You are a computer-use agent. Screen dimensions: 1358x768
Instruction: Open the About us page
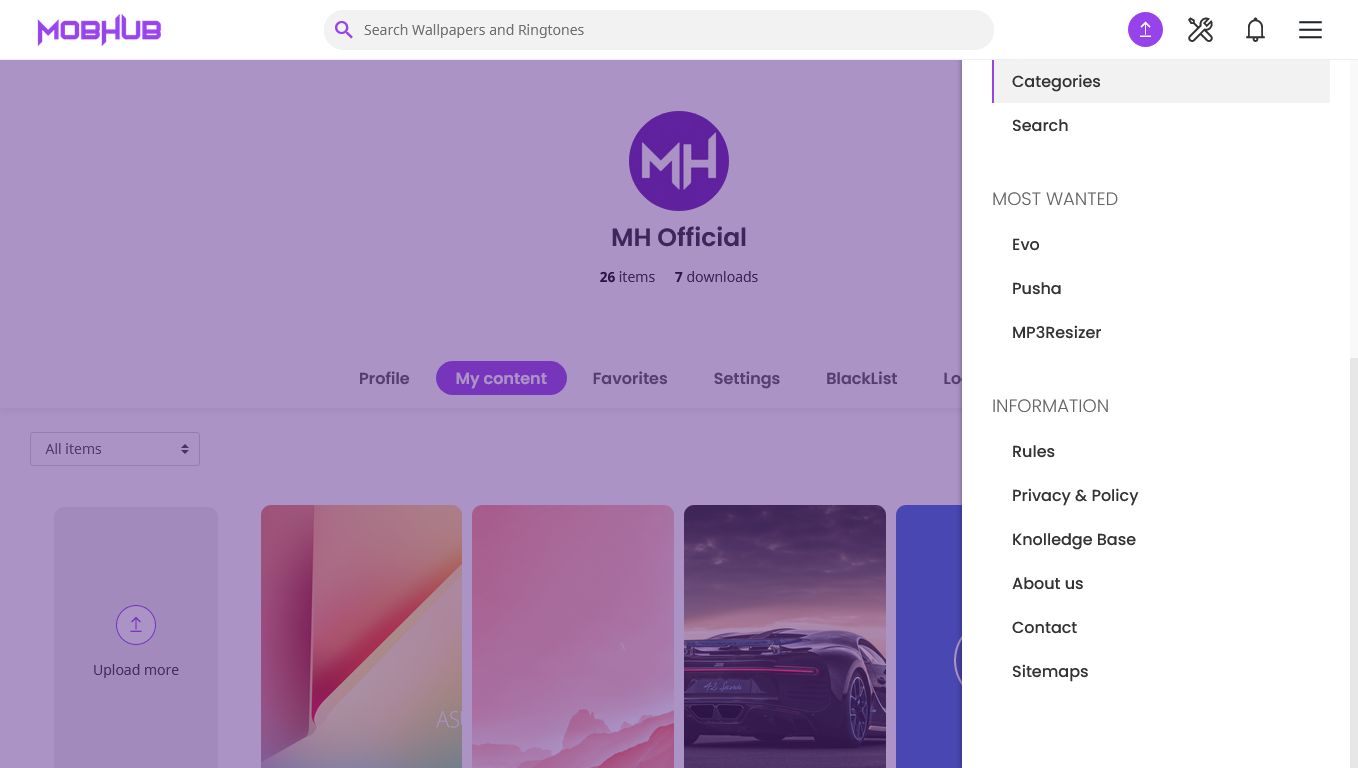1047,583
